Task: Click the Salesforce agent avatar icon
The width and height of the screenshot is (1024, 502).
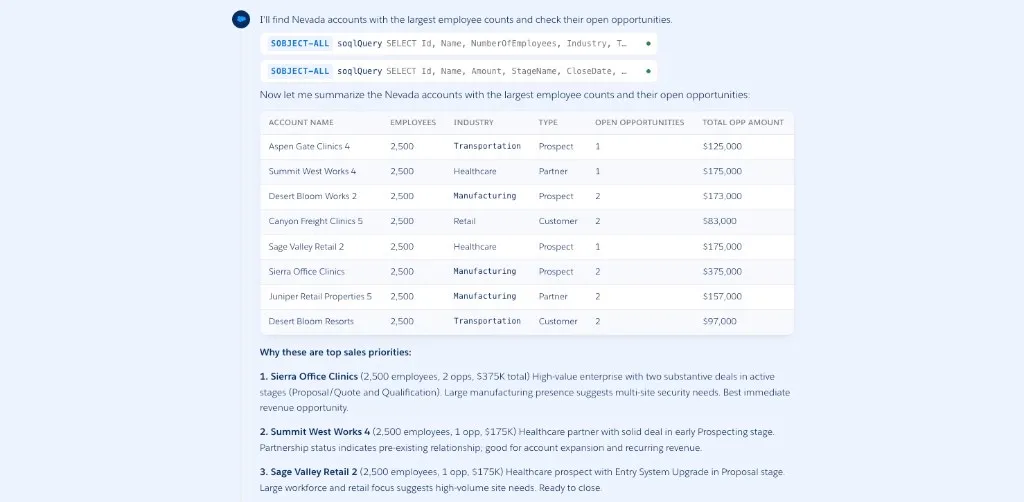Action: [x=241, y=20]
